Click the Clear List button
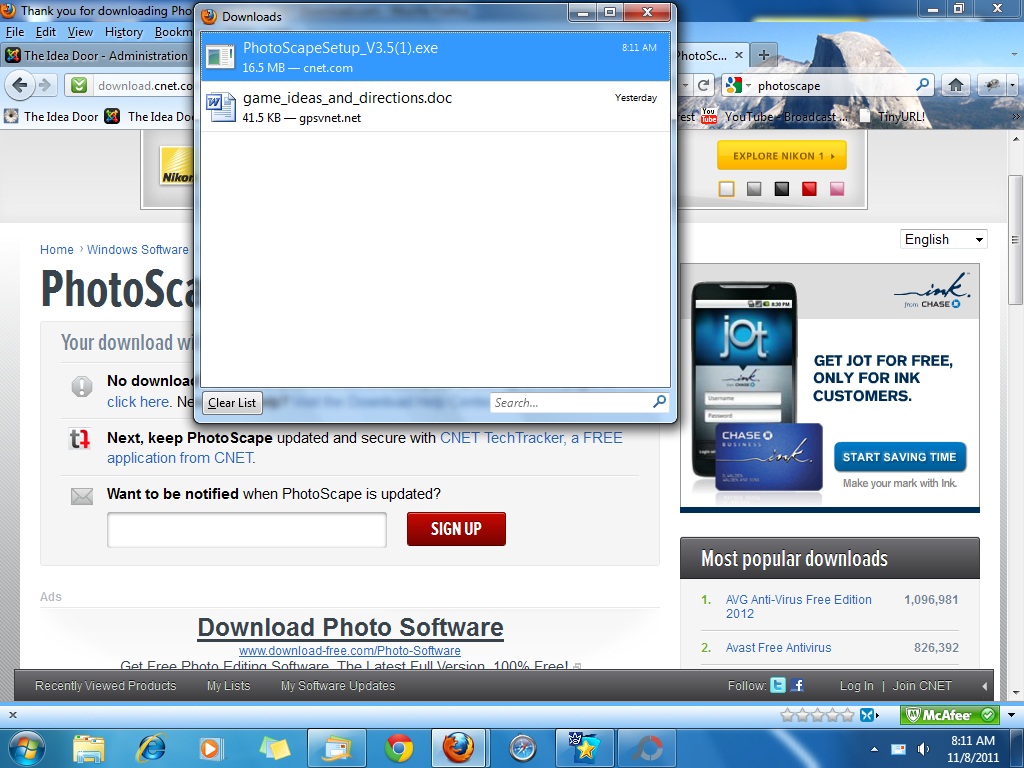 232,403
